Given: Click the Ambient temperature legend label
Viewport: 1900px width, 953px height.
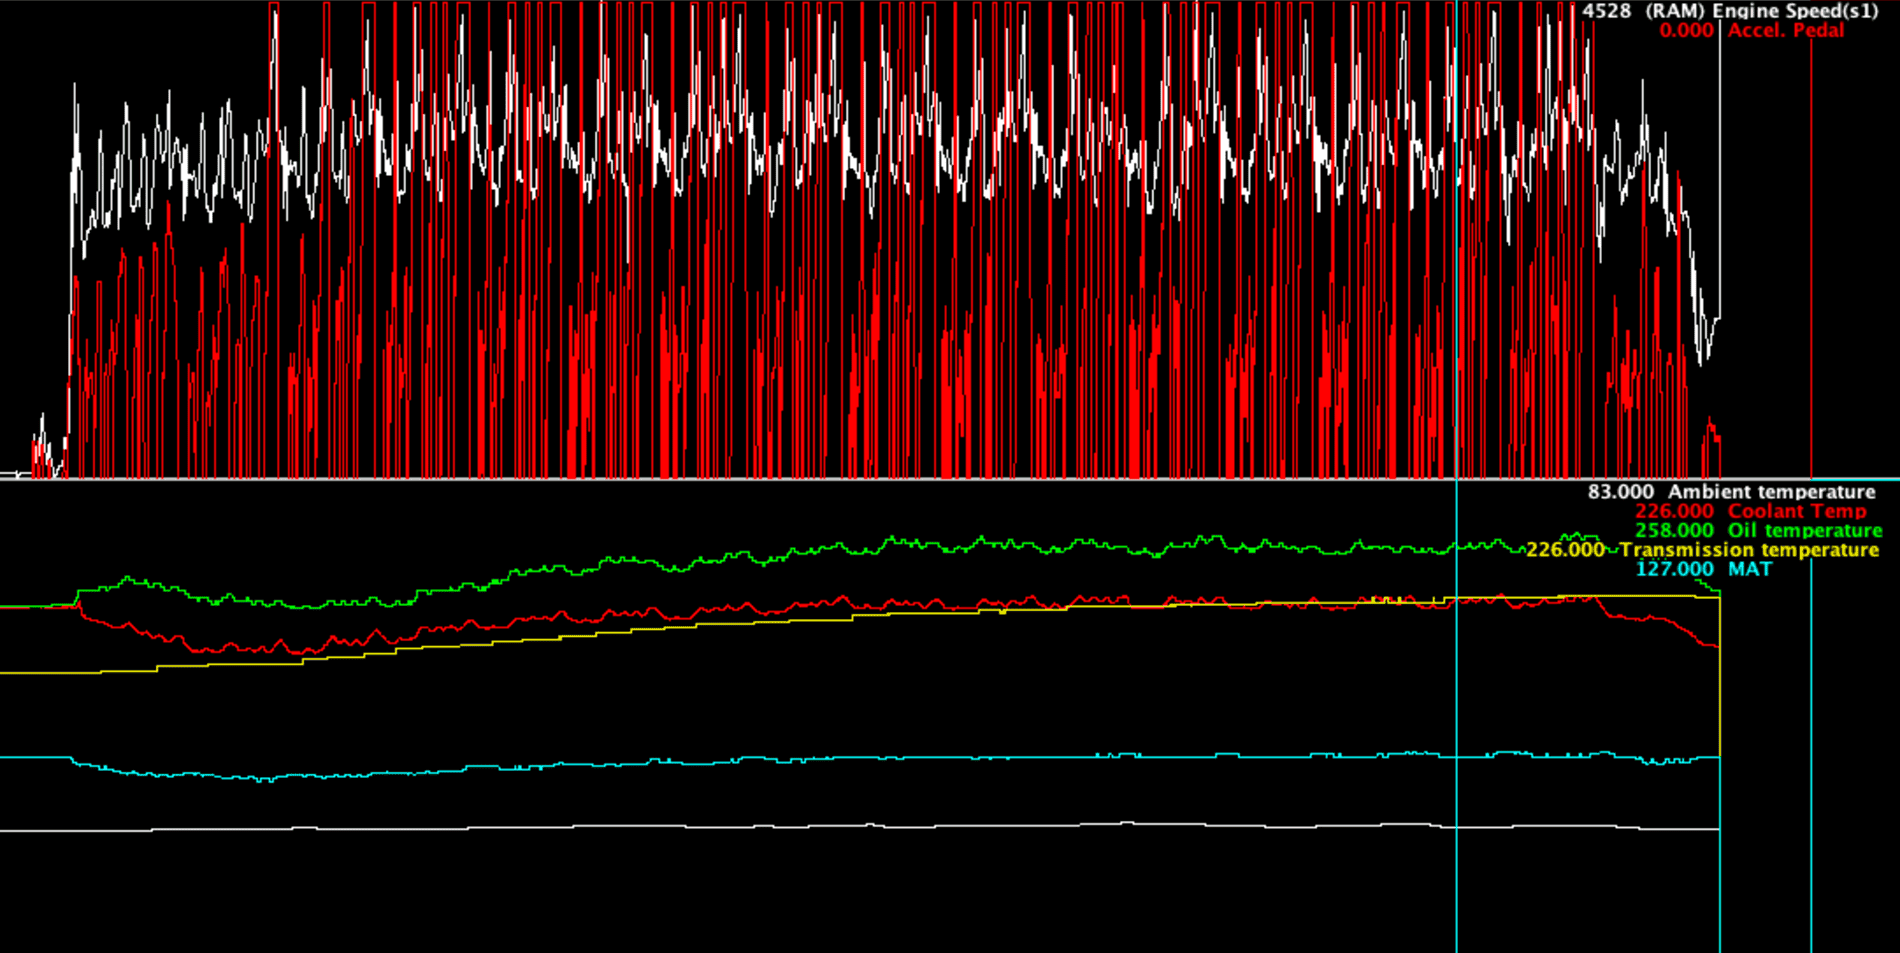Looking at the screenshot, I should 1772,492.
